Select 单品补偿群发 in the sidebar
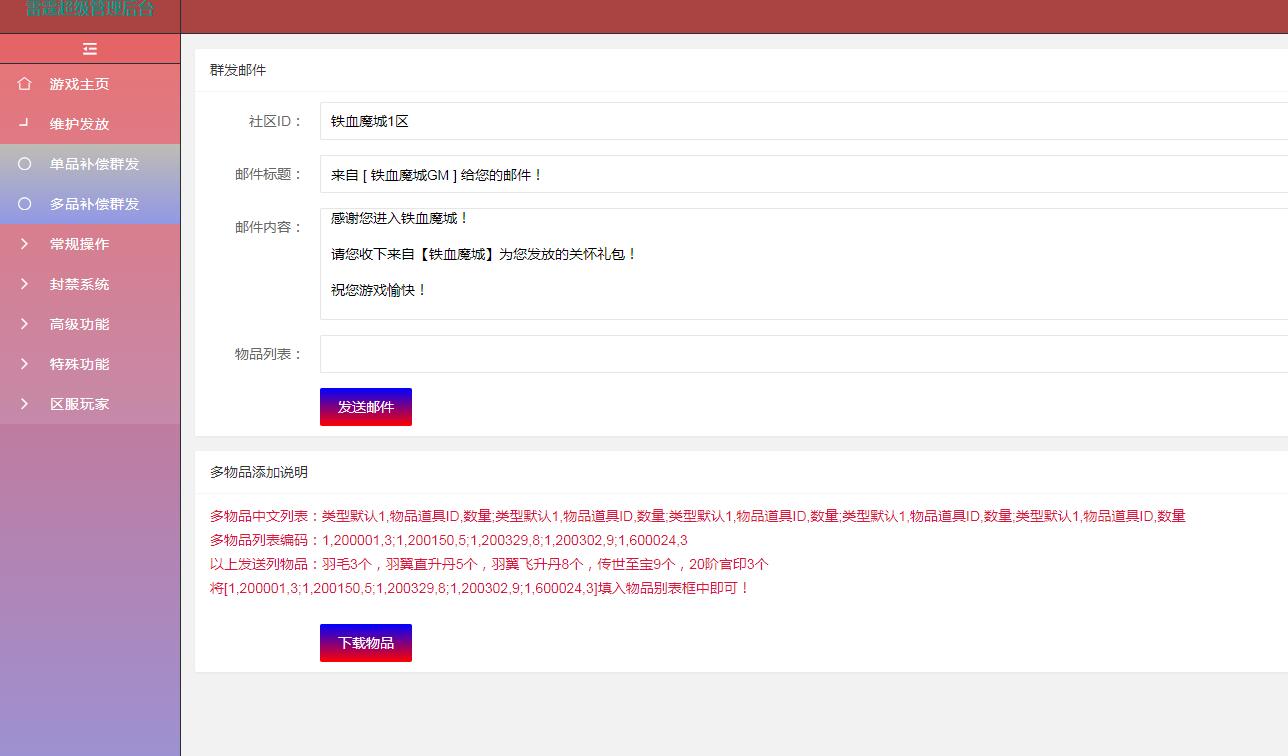 click(x=95, y=164)
